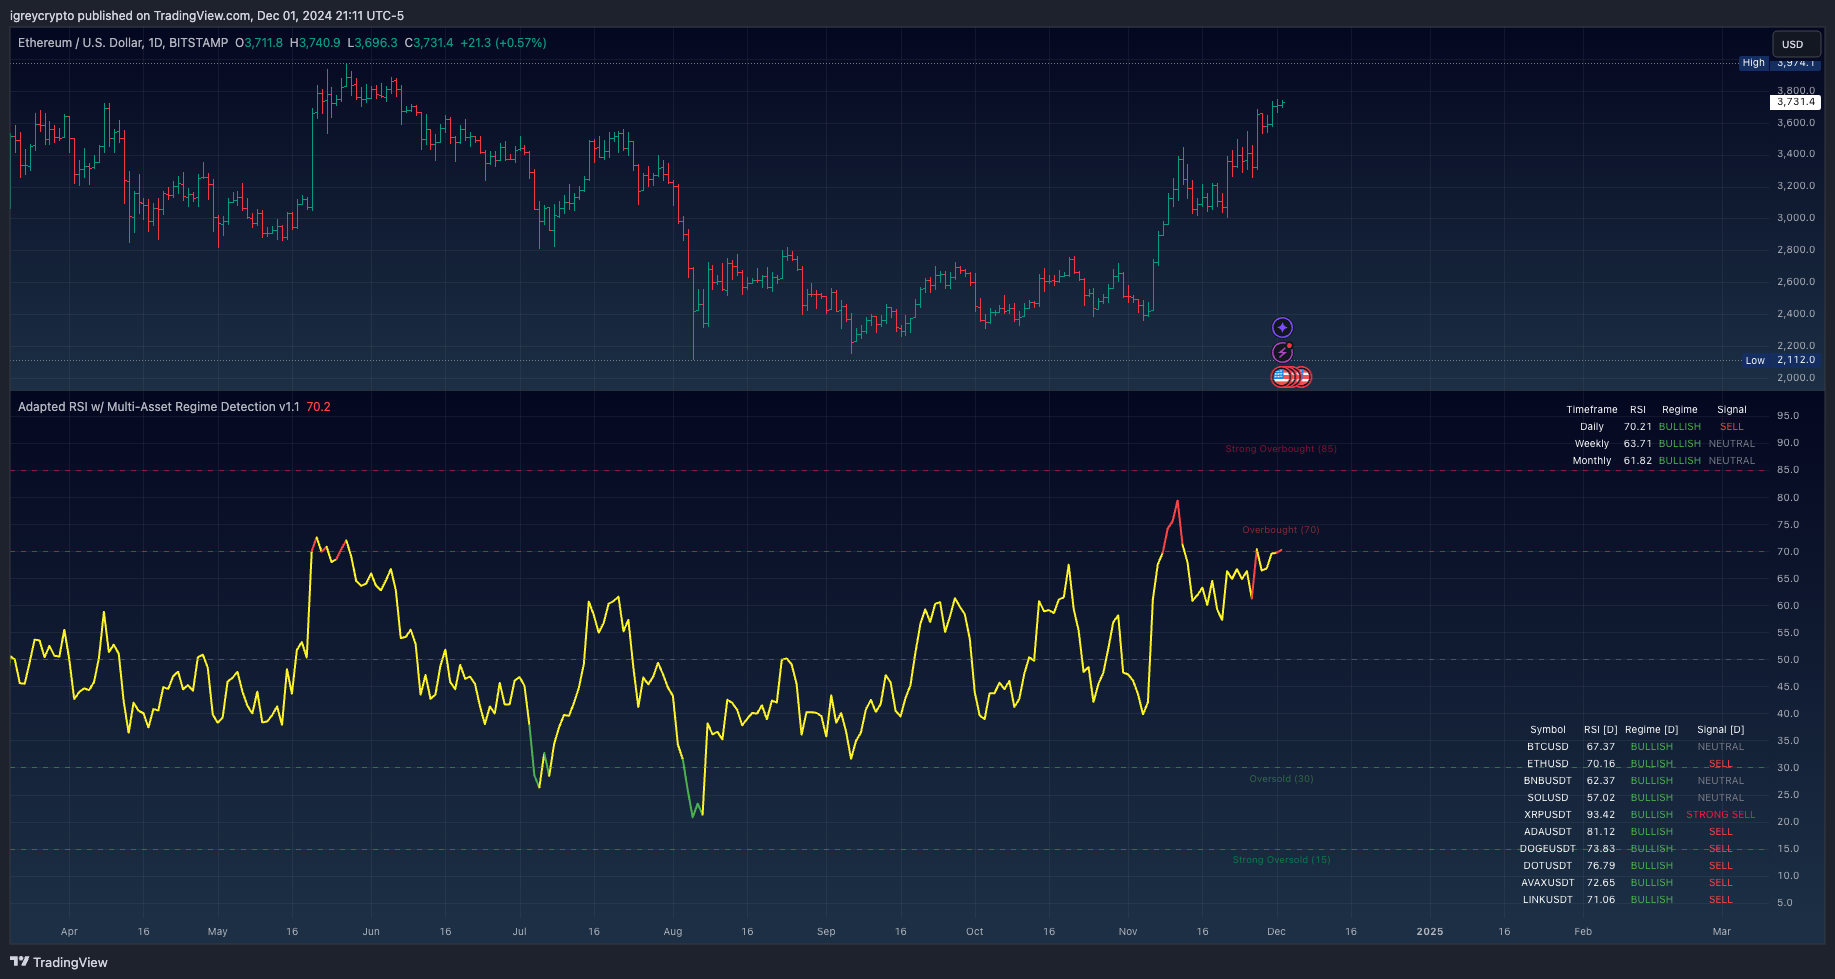Click the Weekly row label
The width and height of the screenshot is (1835, 979).
click(x=1592, y=444)
